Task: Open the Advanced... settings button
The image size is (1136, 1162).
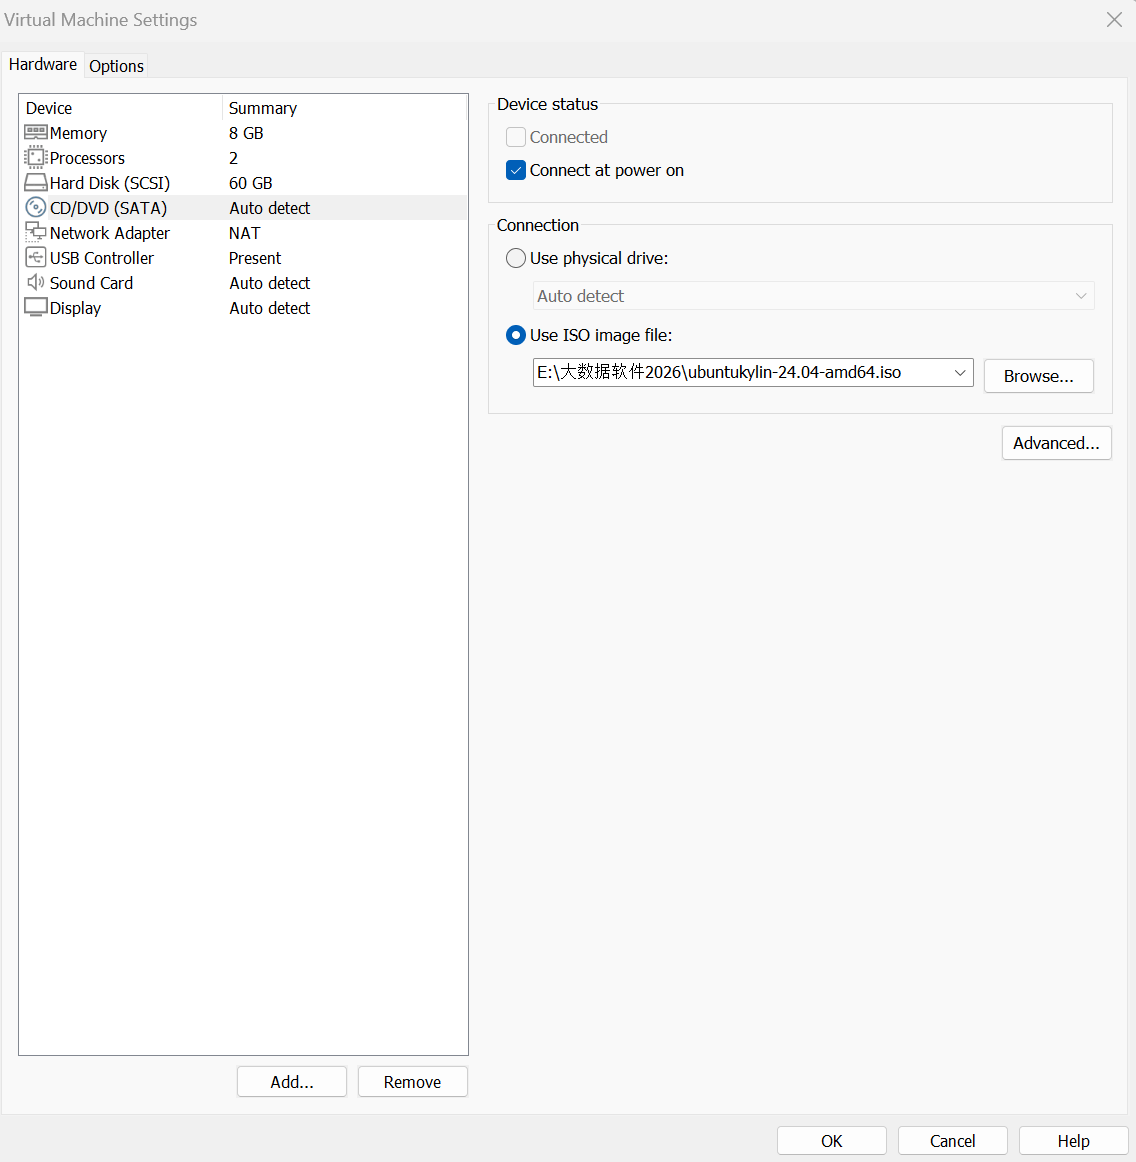Action: point(1056,443)
